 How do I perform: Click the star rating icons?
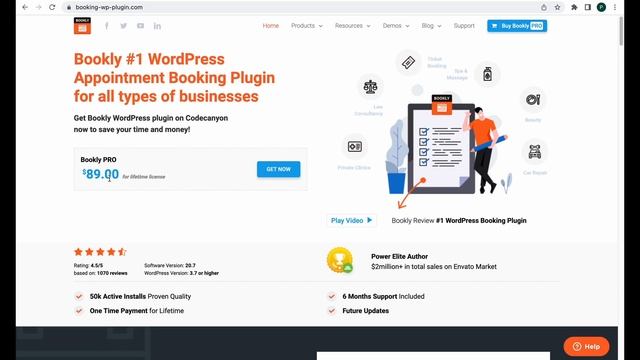click(100, 252)
